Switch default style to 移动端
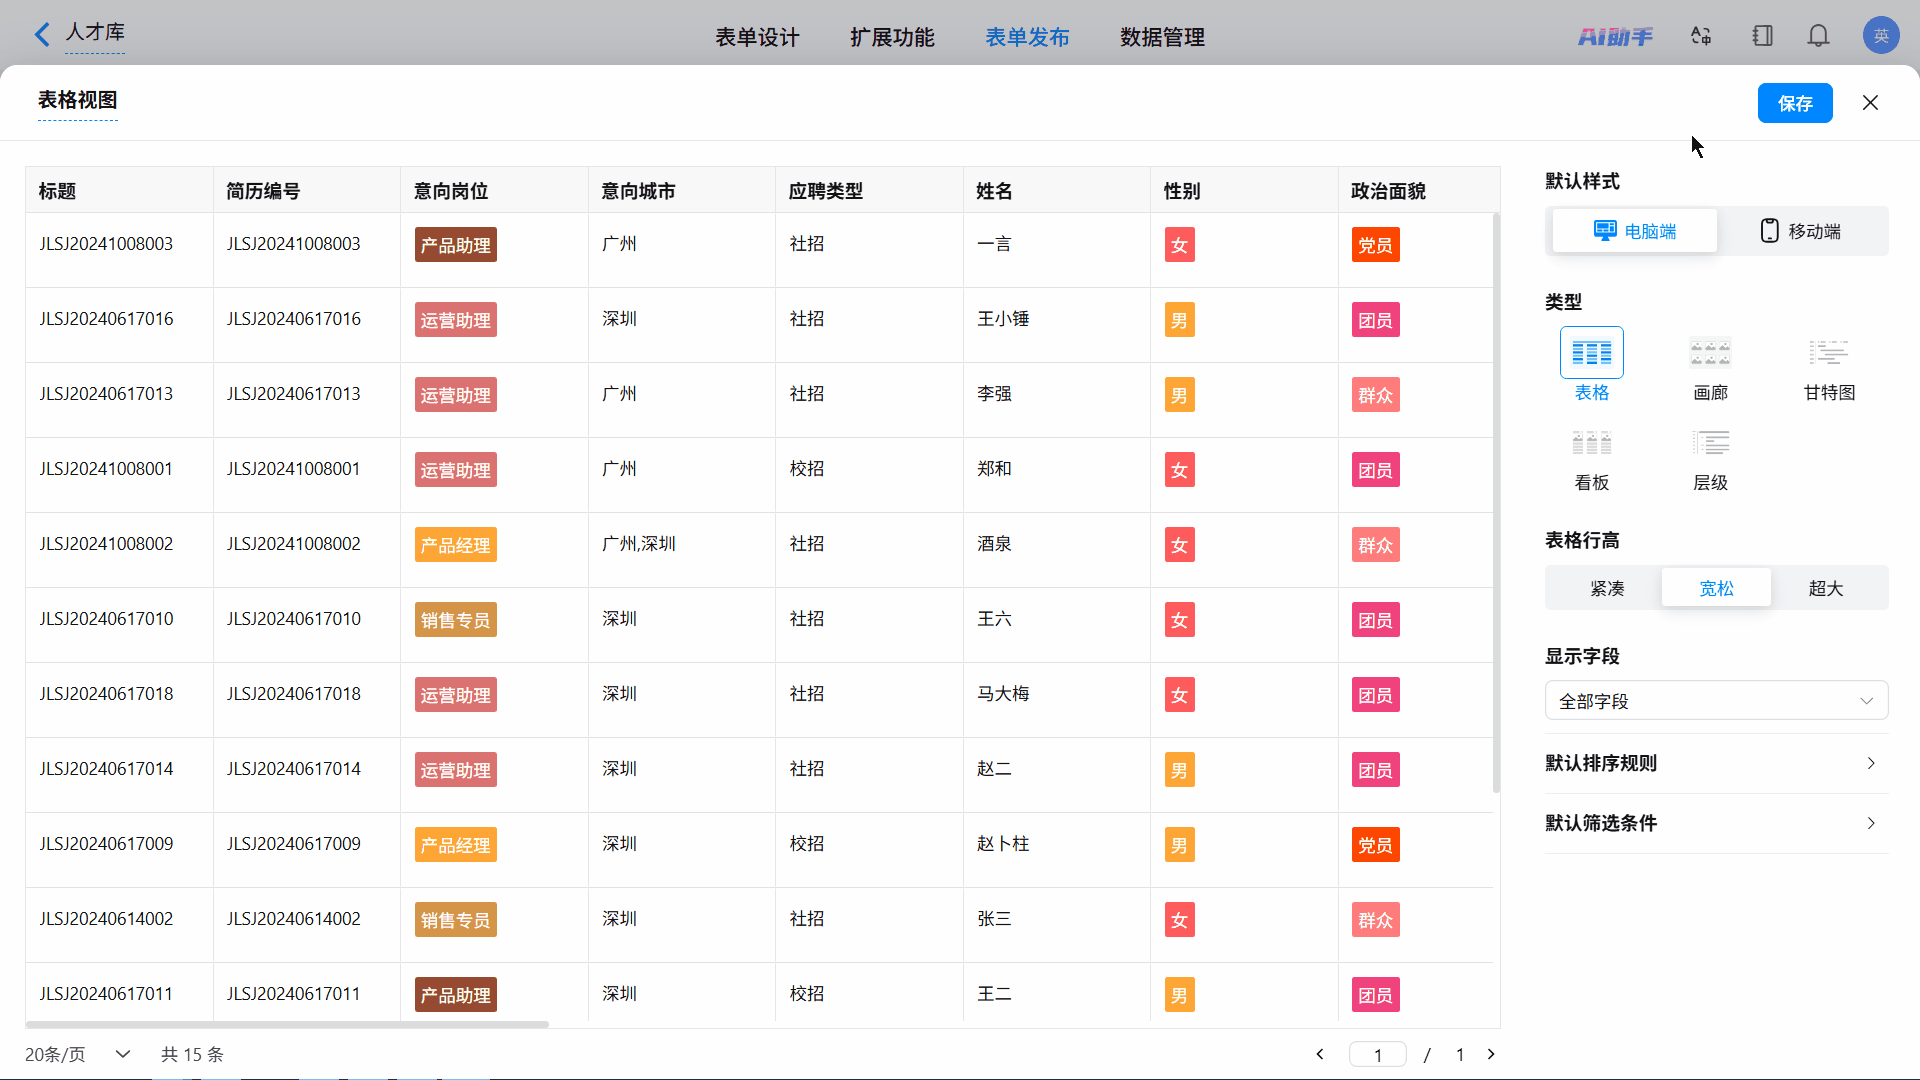Image resolution: width=1920 pixels, height=1080 pixels. (1801, 231)
